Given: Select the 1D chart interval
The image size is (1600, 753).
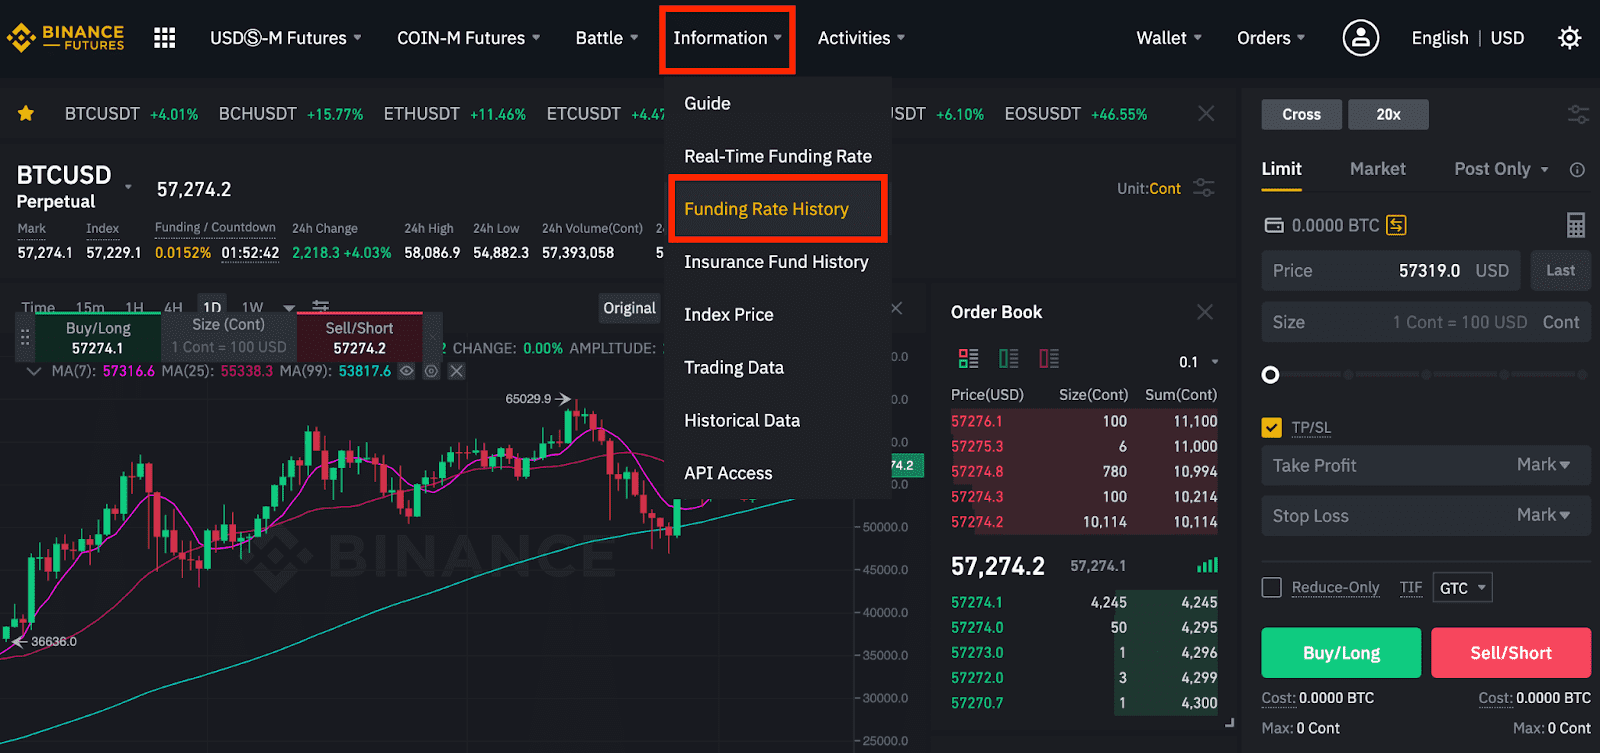Looking at the screenshot, I should pos(212,307).
